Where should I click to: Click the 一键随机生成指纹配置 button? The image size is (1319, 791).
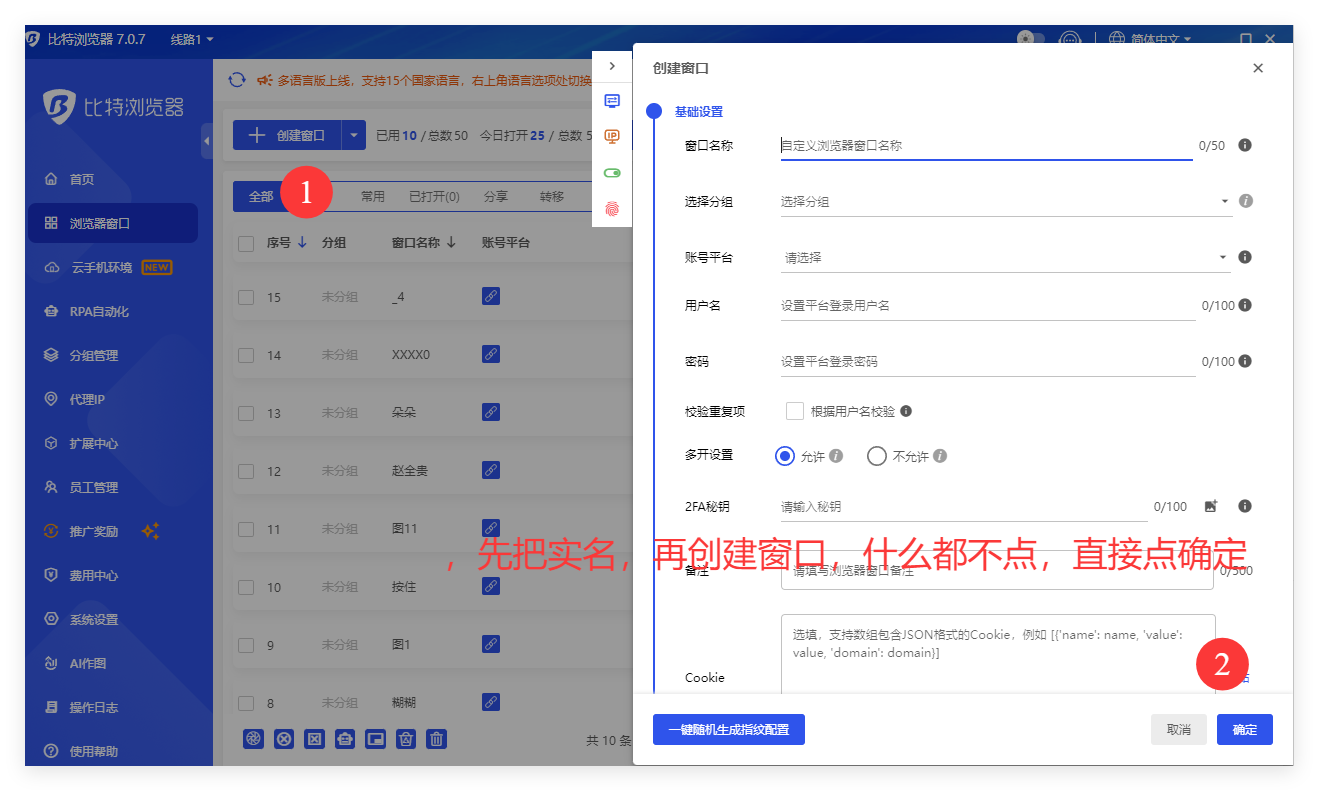(x=729, y=729)
